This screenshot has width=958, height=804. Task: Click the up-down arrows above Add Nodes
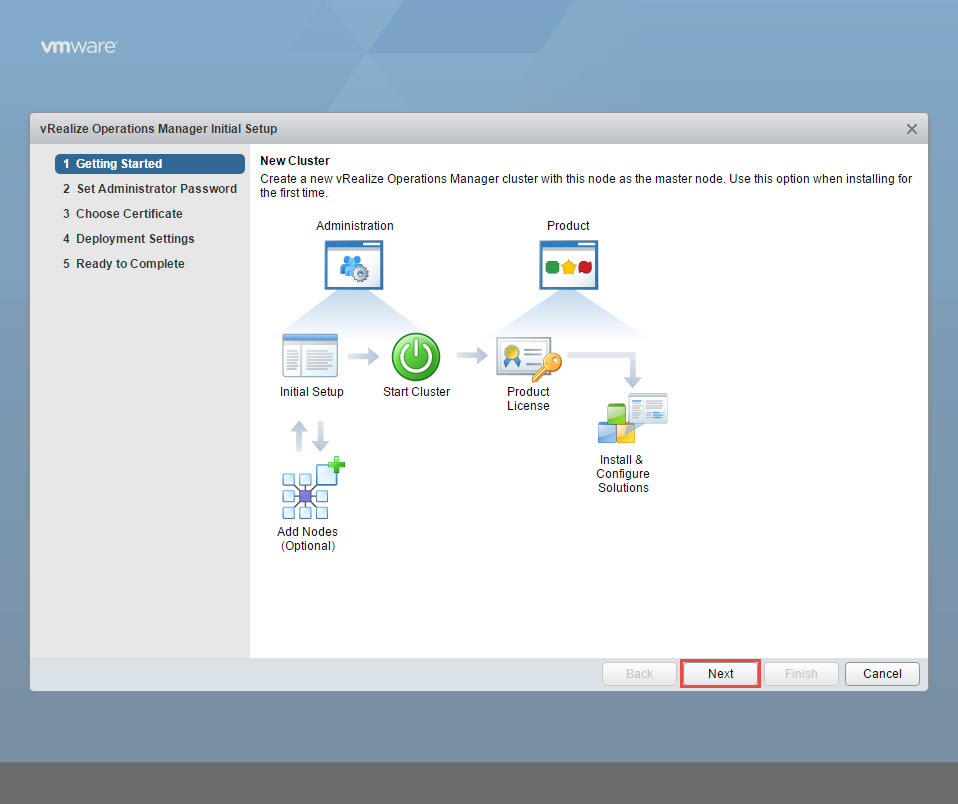(x=310, y=435)
